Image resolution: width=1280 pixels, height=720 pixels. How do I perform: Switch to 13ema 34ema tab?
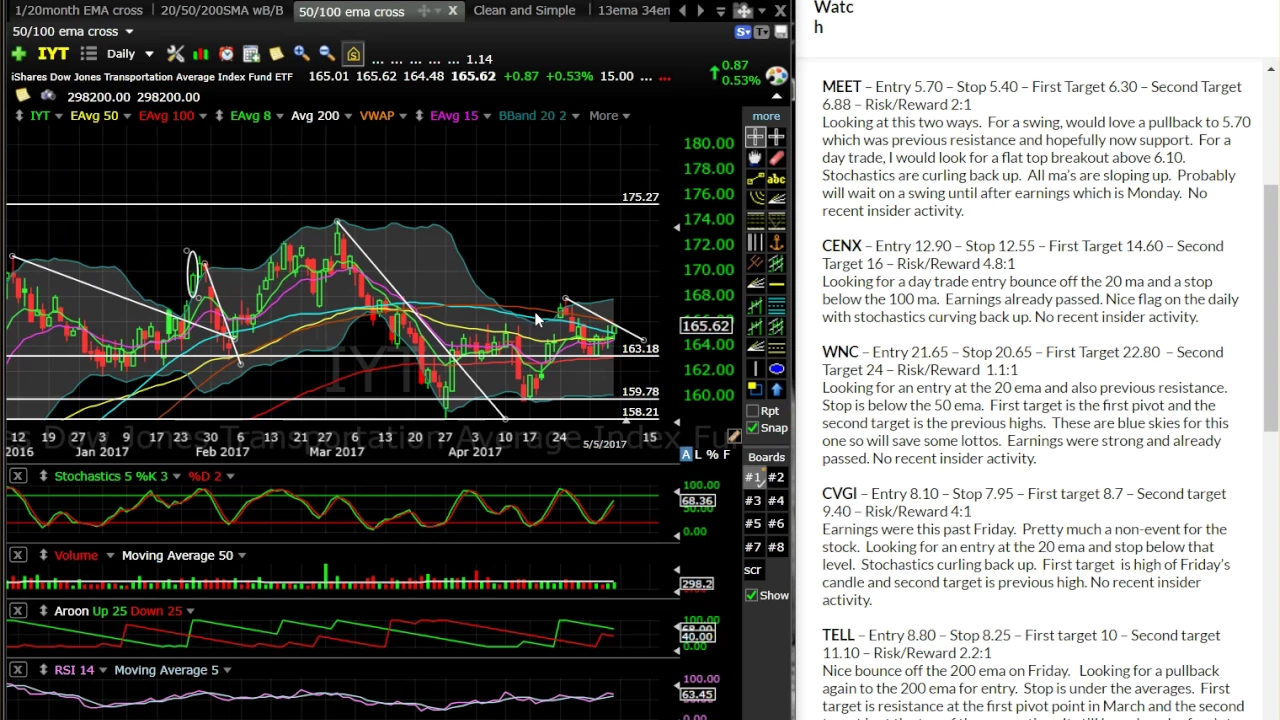633,10
